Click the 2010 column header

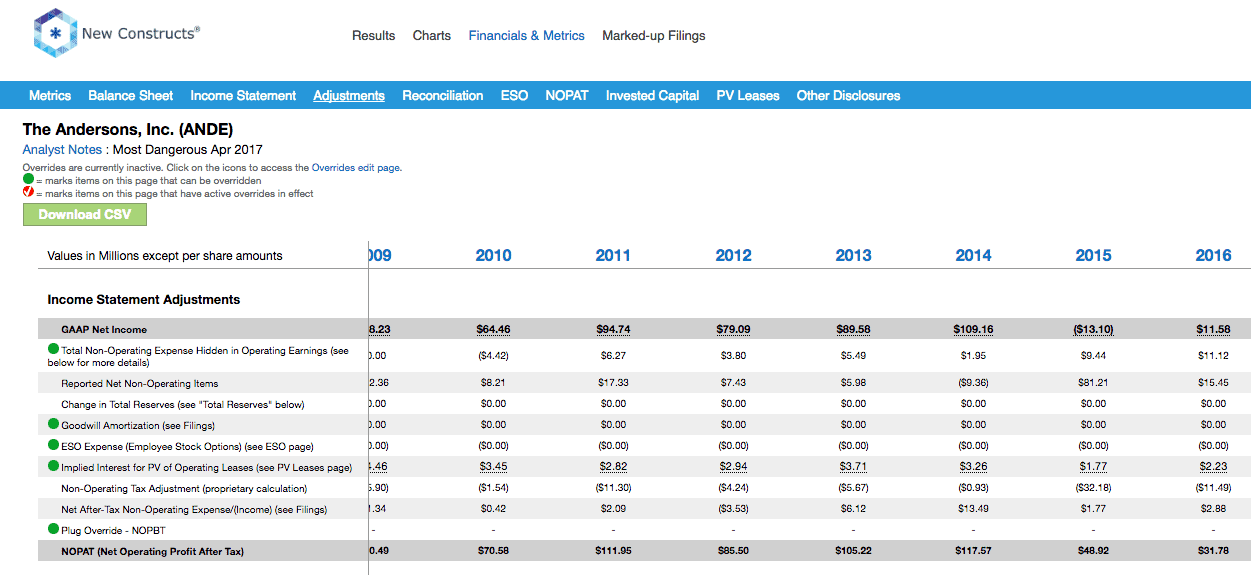493,255
